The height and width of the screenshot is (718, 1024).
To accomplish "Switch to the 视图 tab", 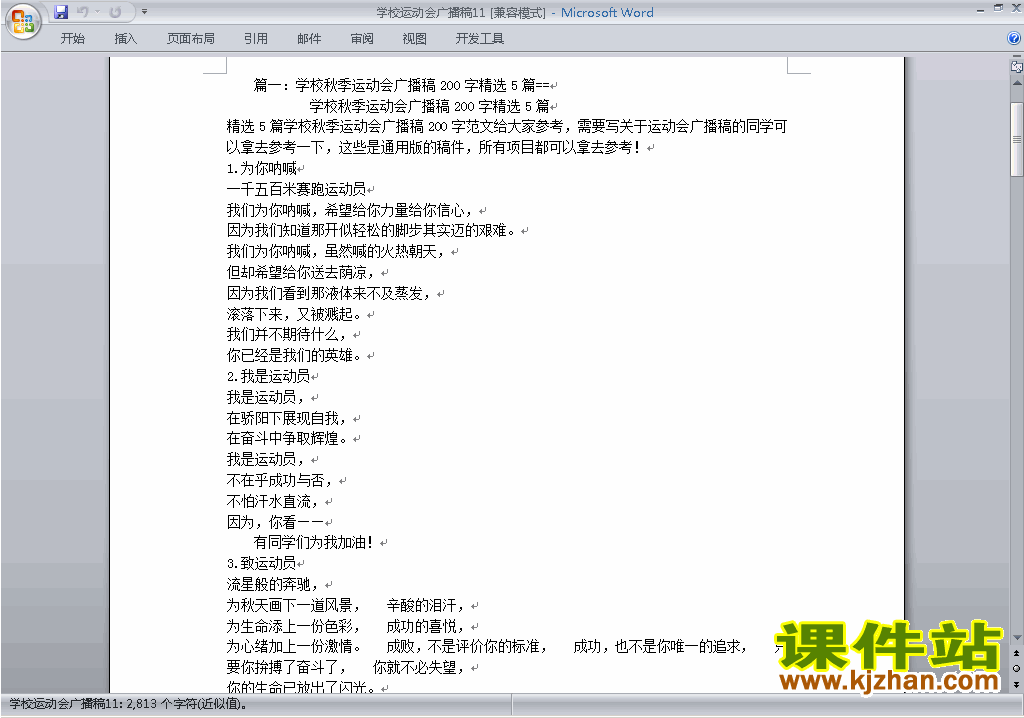I will (415, 39).
